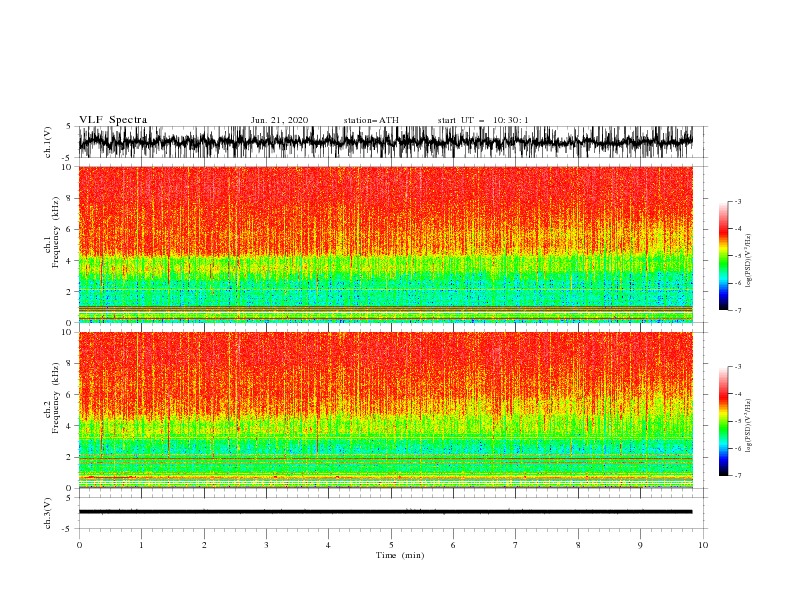This screenshot has width=792, height=612.
Task: Click the time axis tick label '9'
Action: (640, 545)
